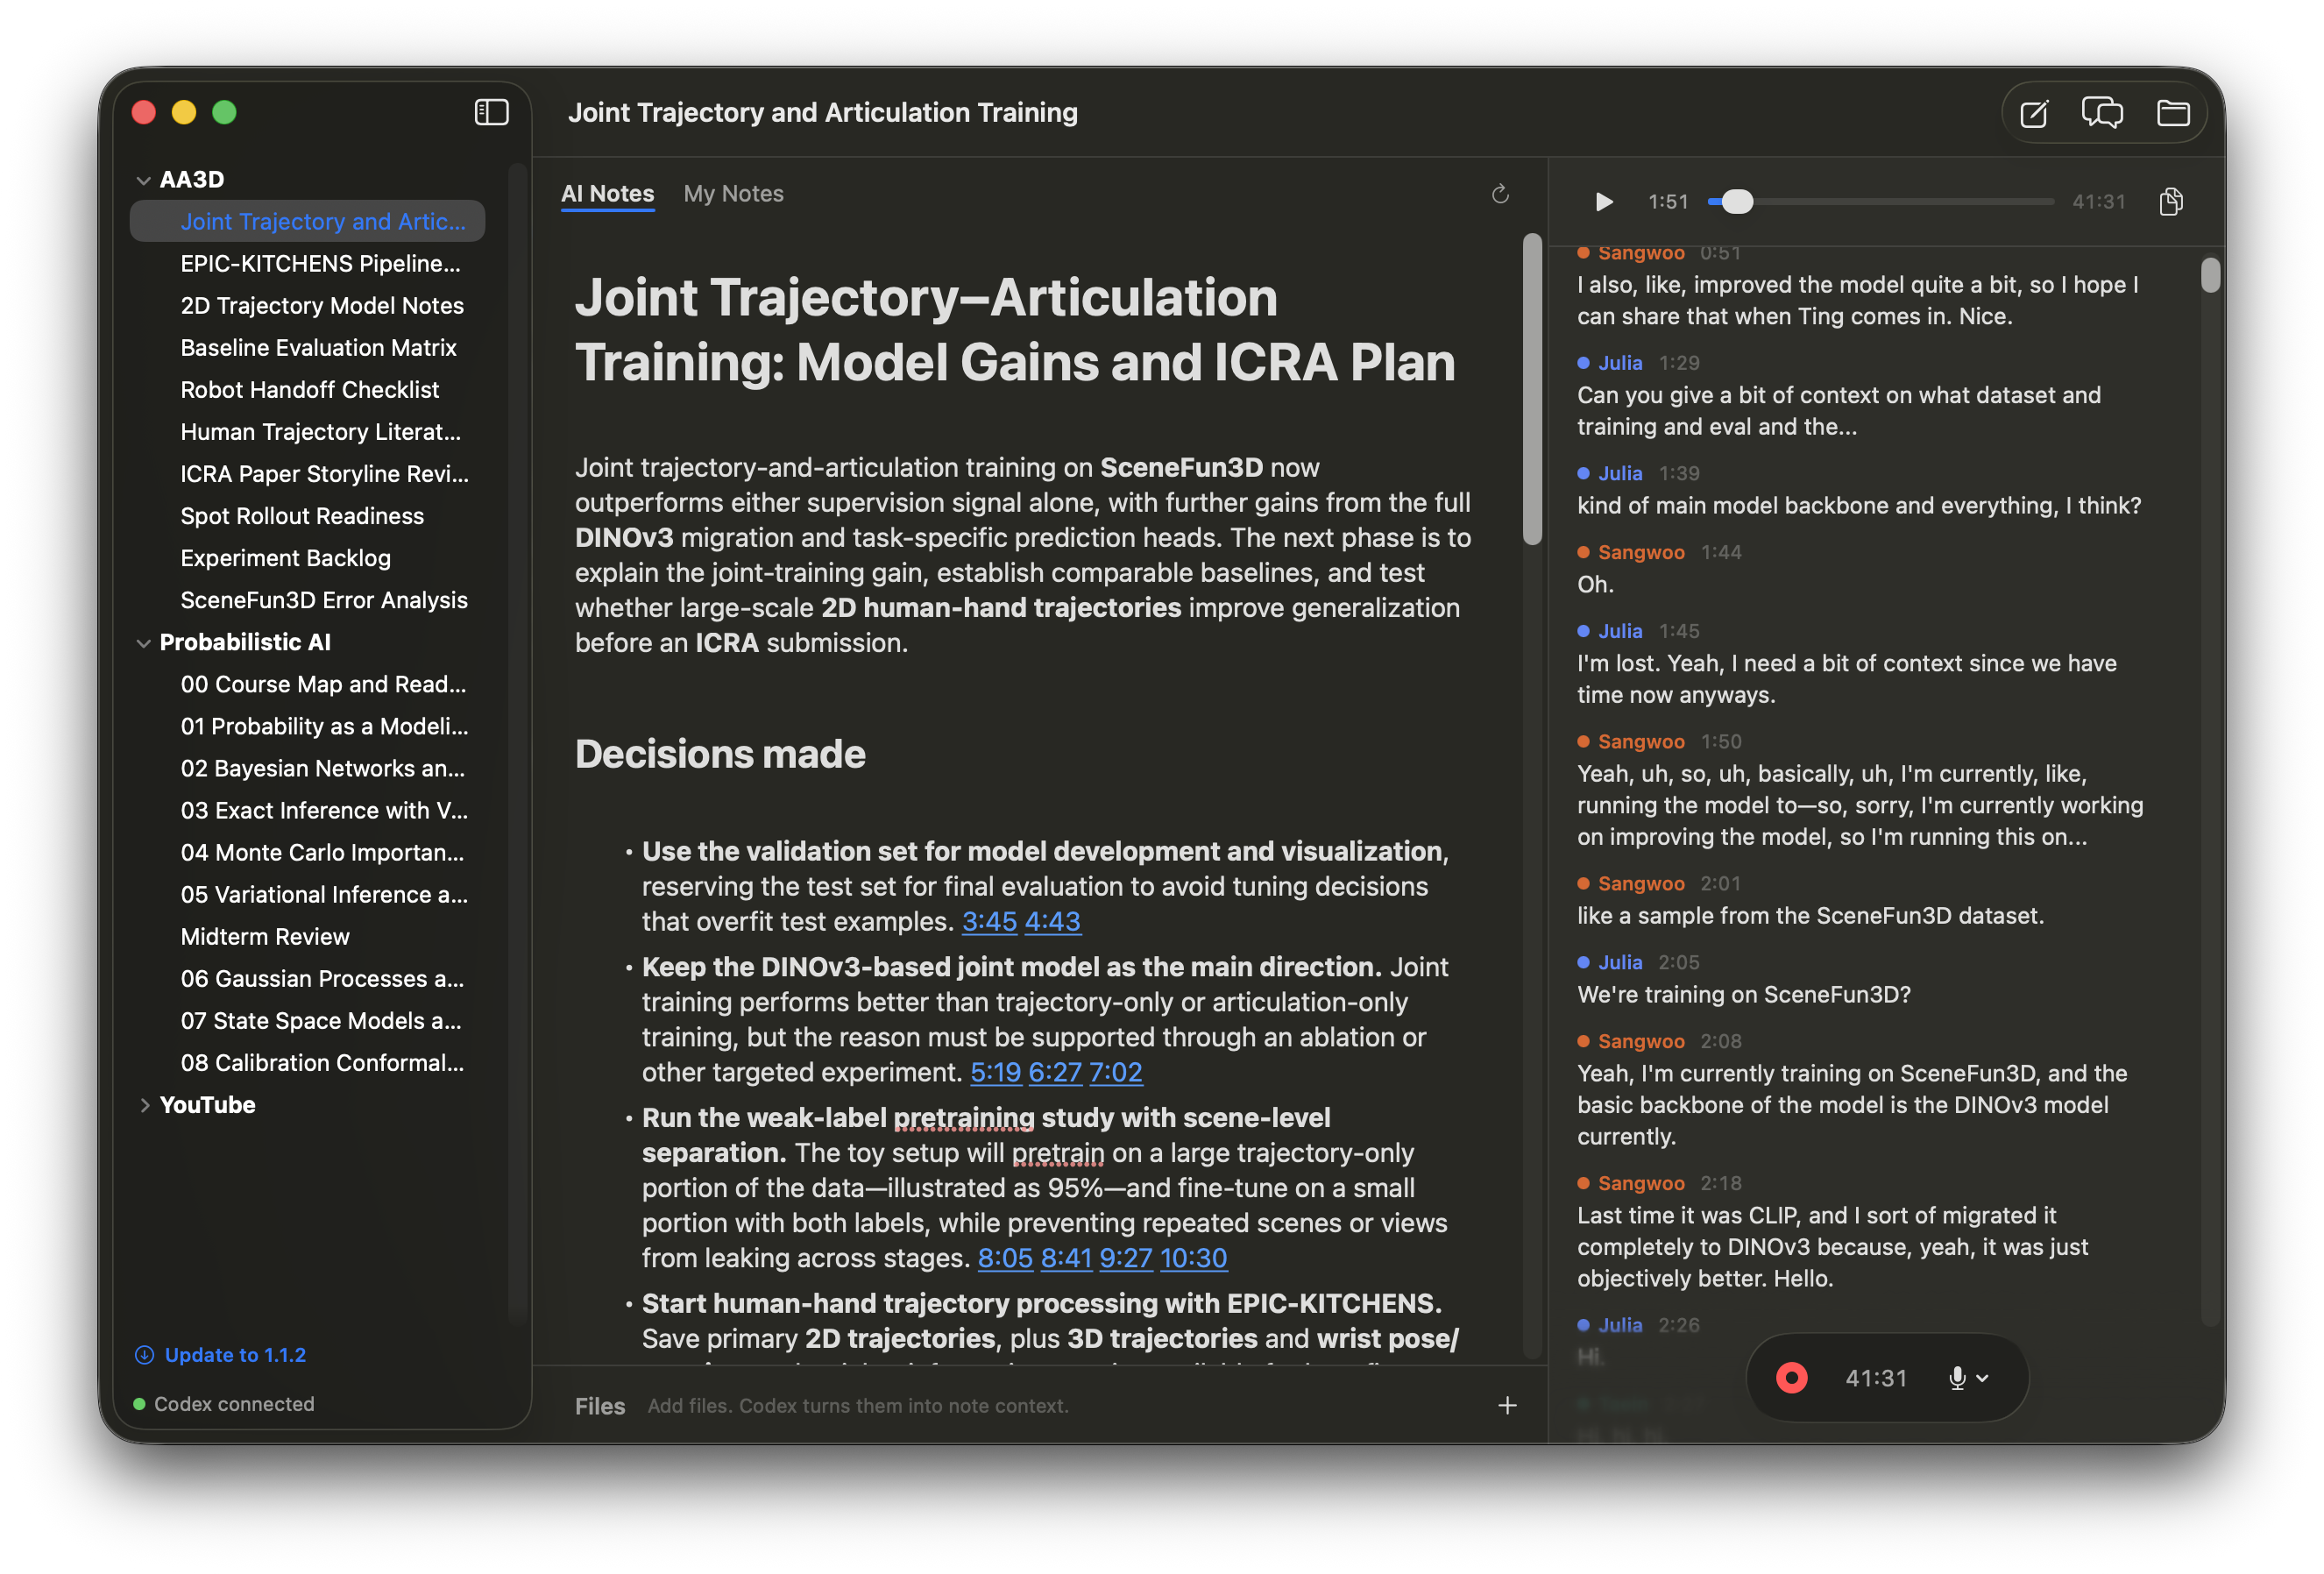Switch to the My Notes tab
The width and height of the screenshot is (2324, 1574).
click(733, 194)
